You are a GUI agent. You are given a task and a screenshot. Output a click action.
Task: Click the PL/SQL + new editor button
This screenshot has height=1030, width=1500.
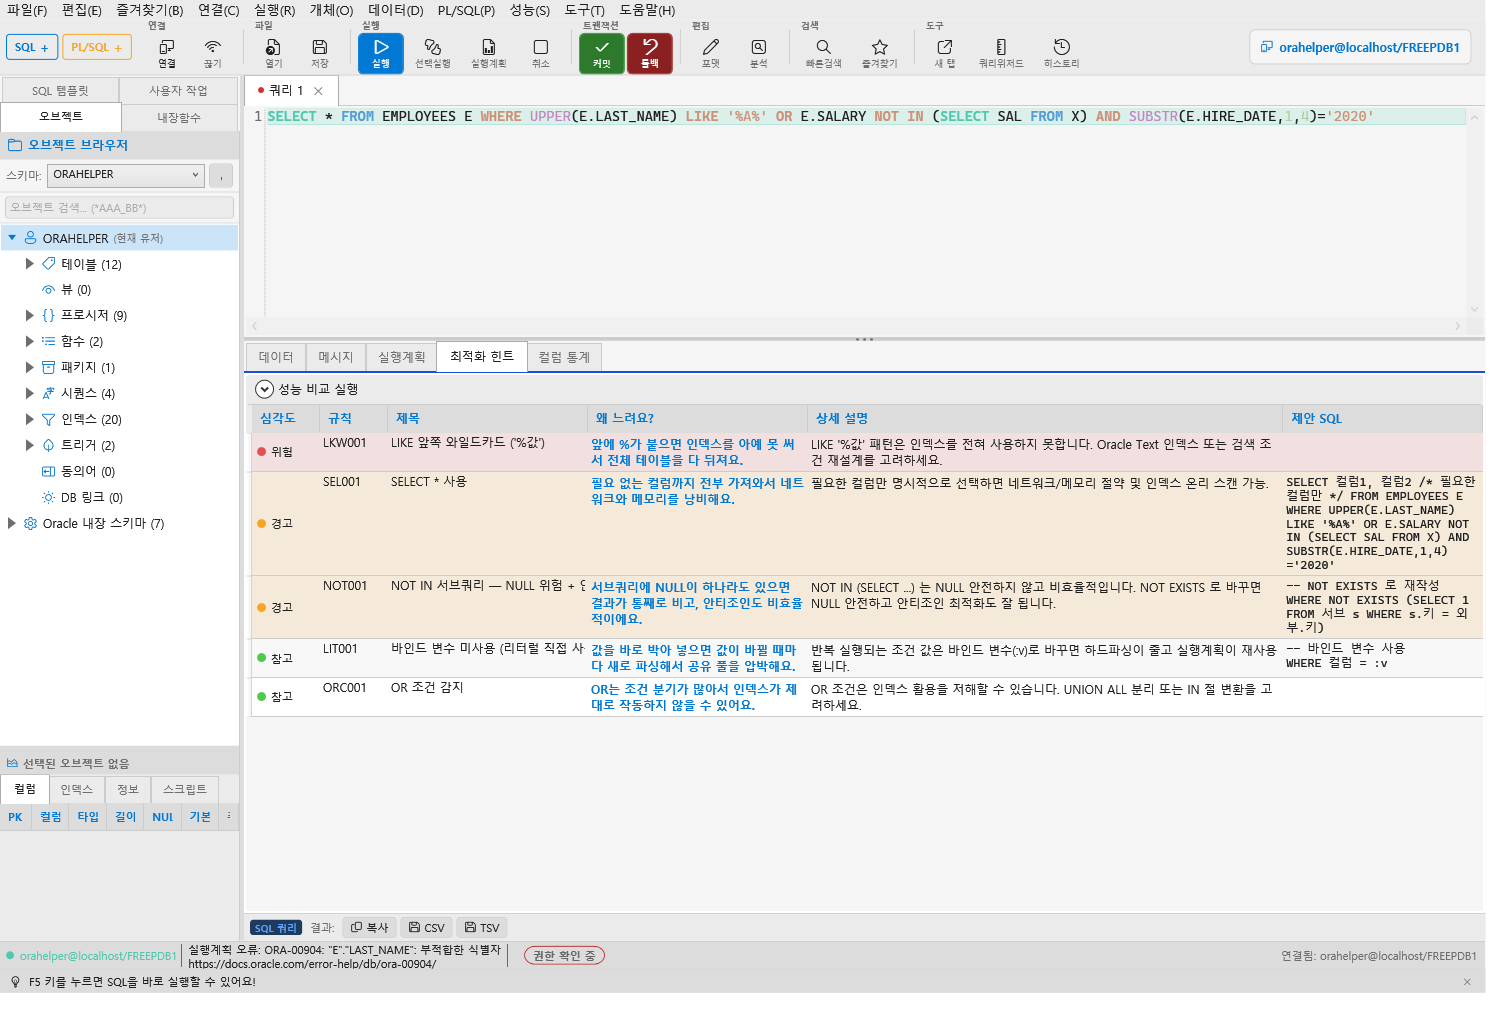coord(96,47)
